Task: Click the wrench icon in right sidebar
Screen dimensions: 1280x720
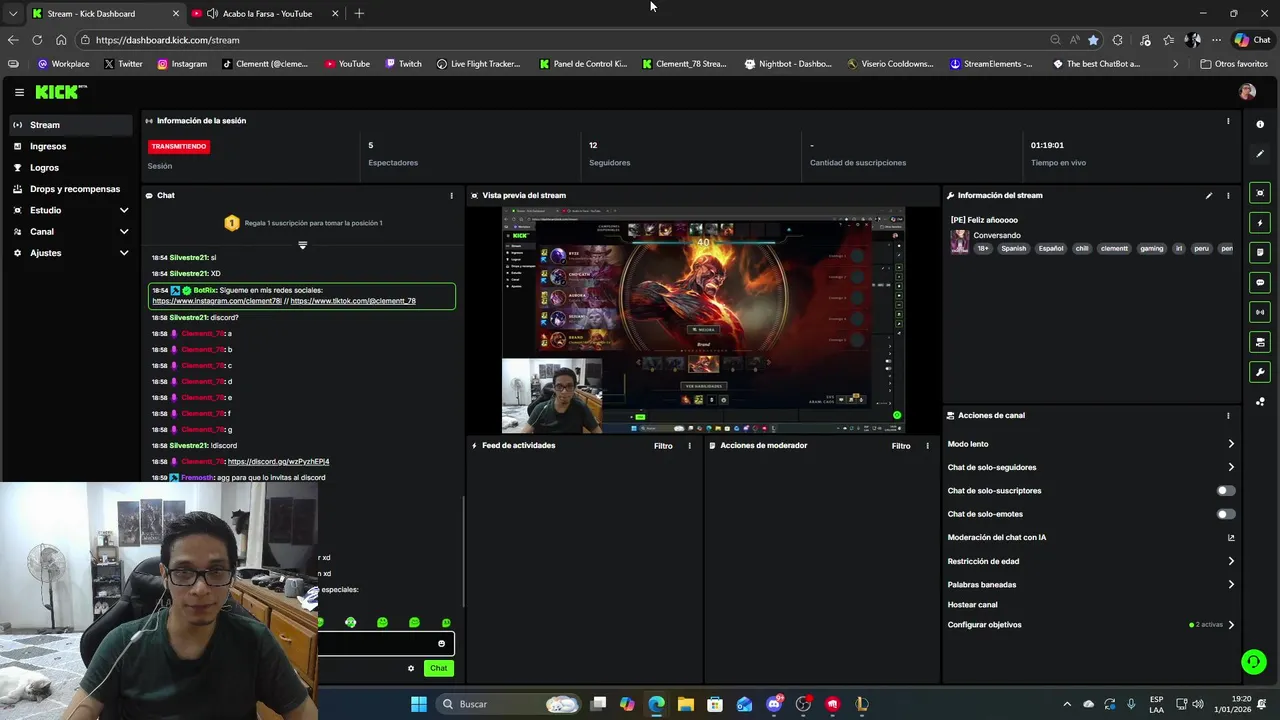Action: [1260, 372]
